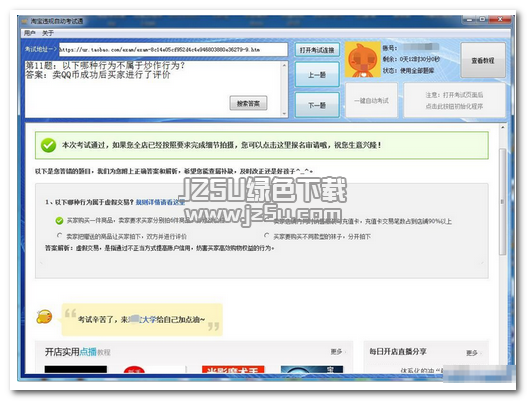Click the 剩余 time remaining text
527x401 pixels.
click(x=411, y=59)
